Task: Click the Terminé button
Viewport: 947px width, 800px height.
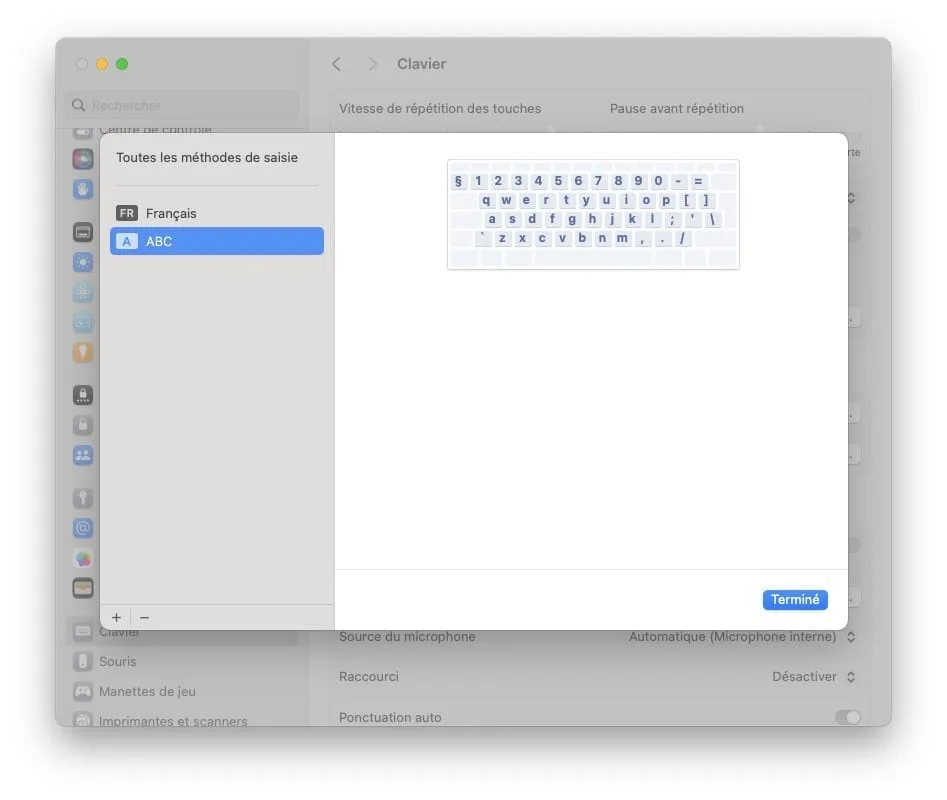Action: point(795,599)
